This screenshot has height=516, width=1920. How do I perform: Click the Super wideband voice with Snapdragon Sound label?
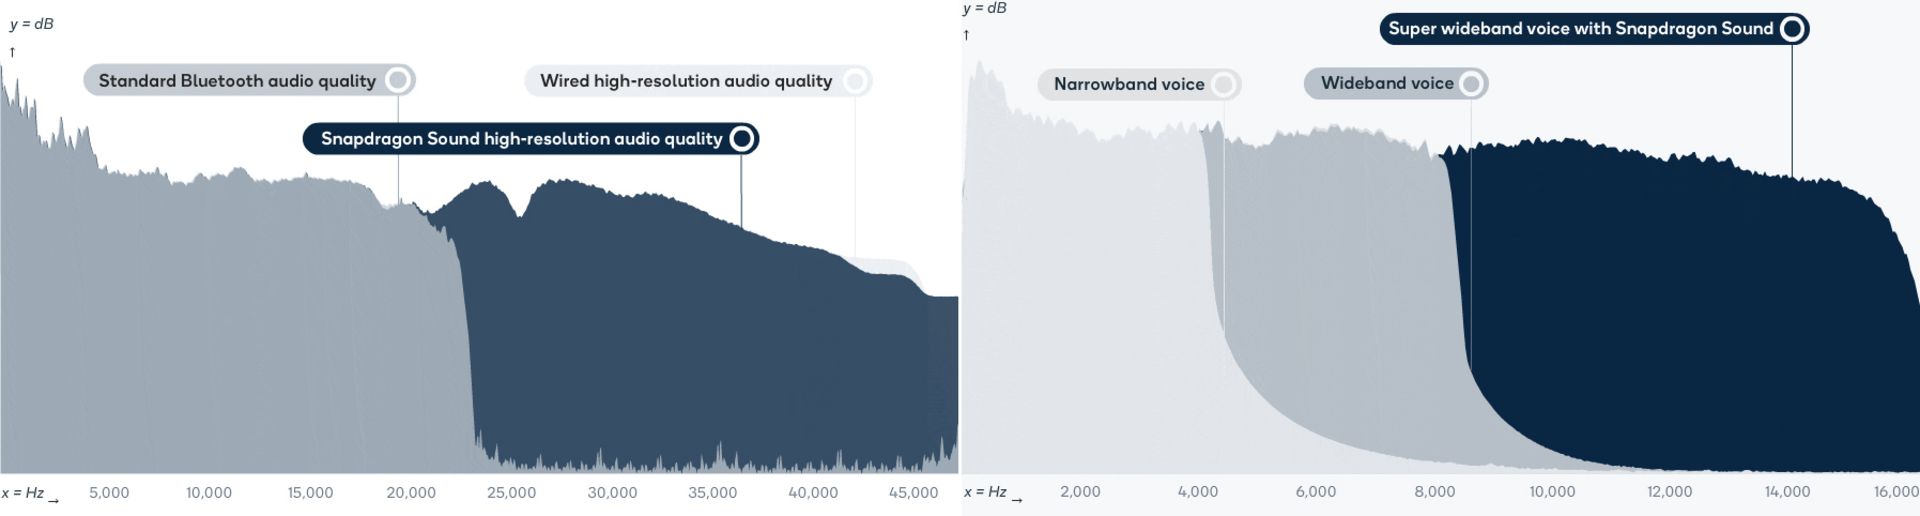pos(1581,29)
